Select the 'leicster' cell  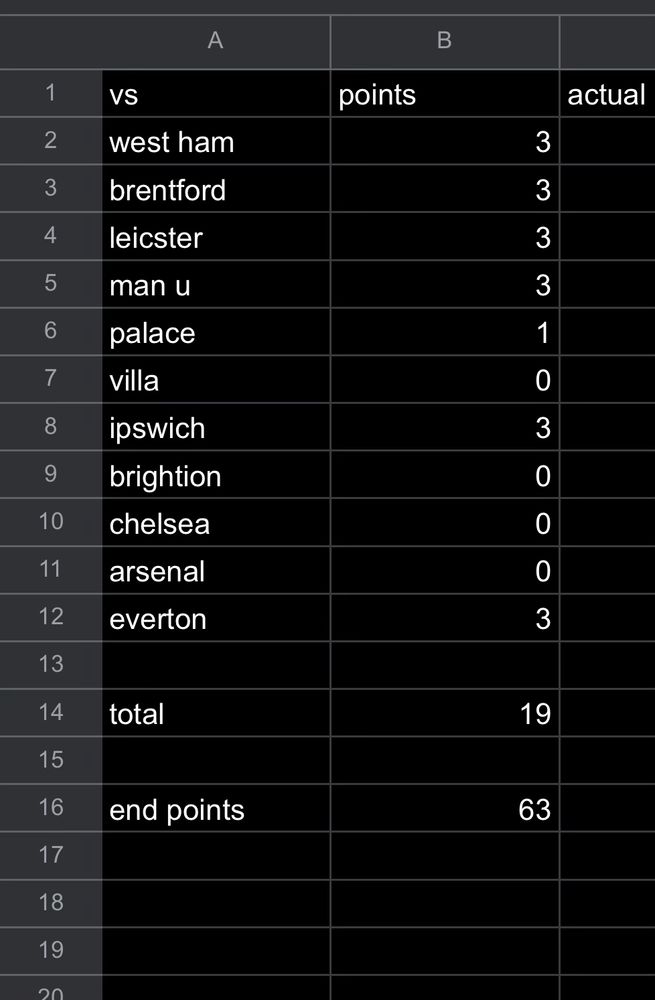pos(215,238)
